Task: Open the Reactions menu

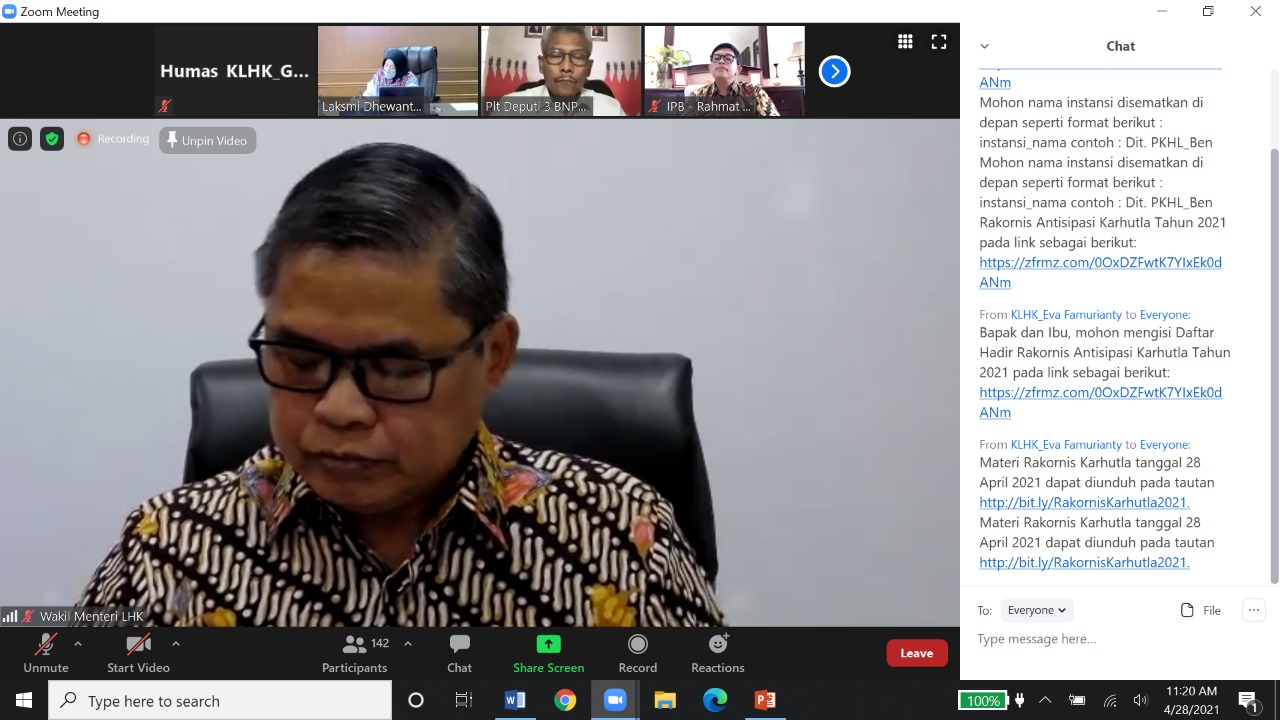Action: coord(717,653)
